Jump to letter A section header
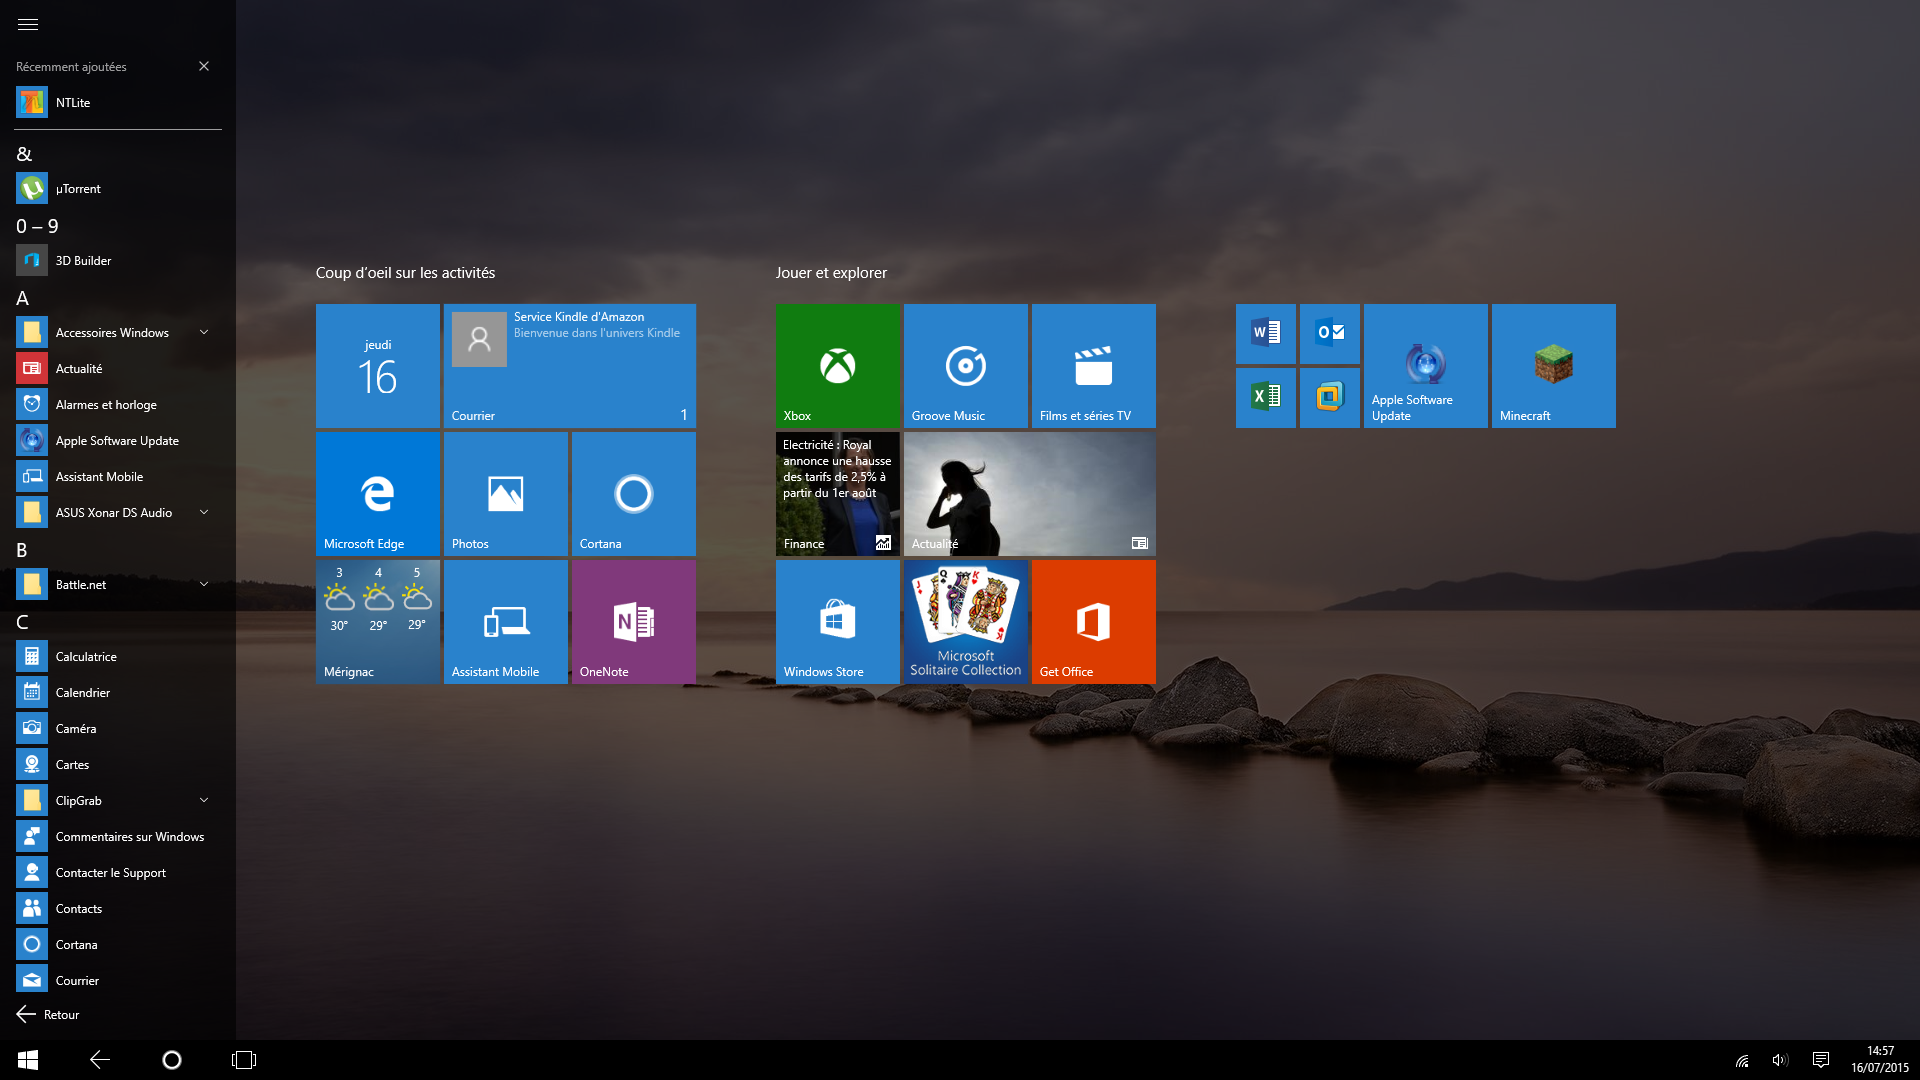1920x1080 pixels. point(22,298)
